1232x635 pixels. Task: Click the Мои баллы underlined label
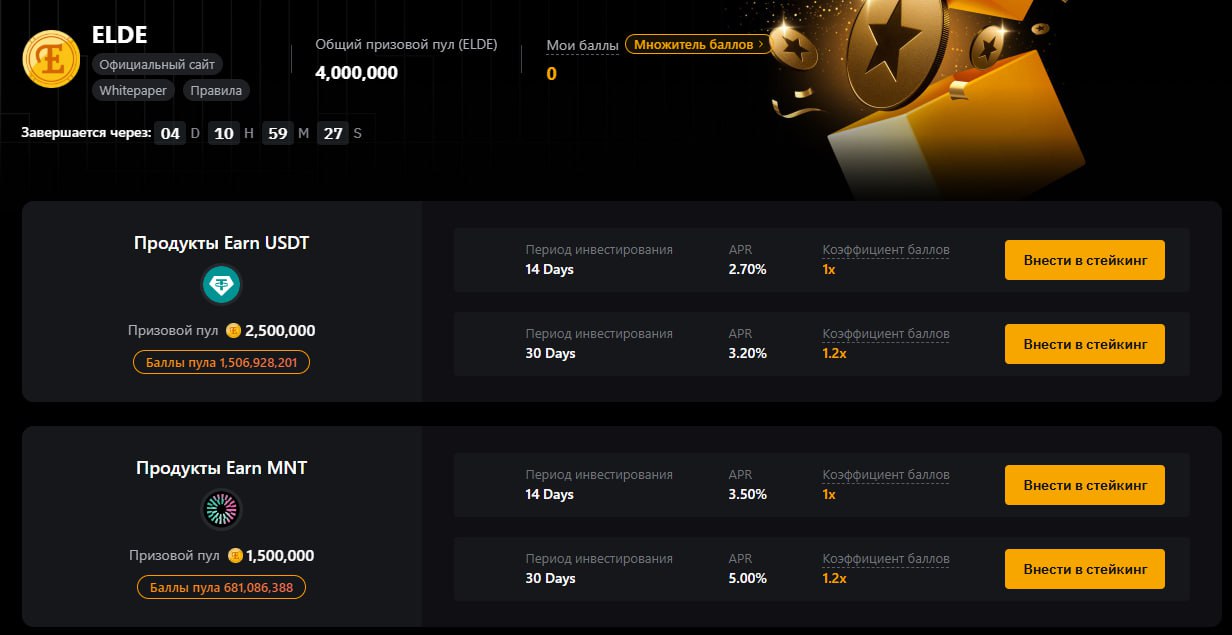point(582,46)
